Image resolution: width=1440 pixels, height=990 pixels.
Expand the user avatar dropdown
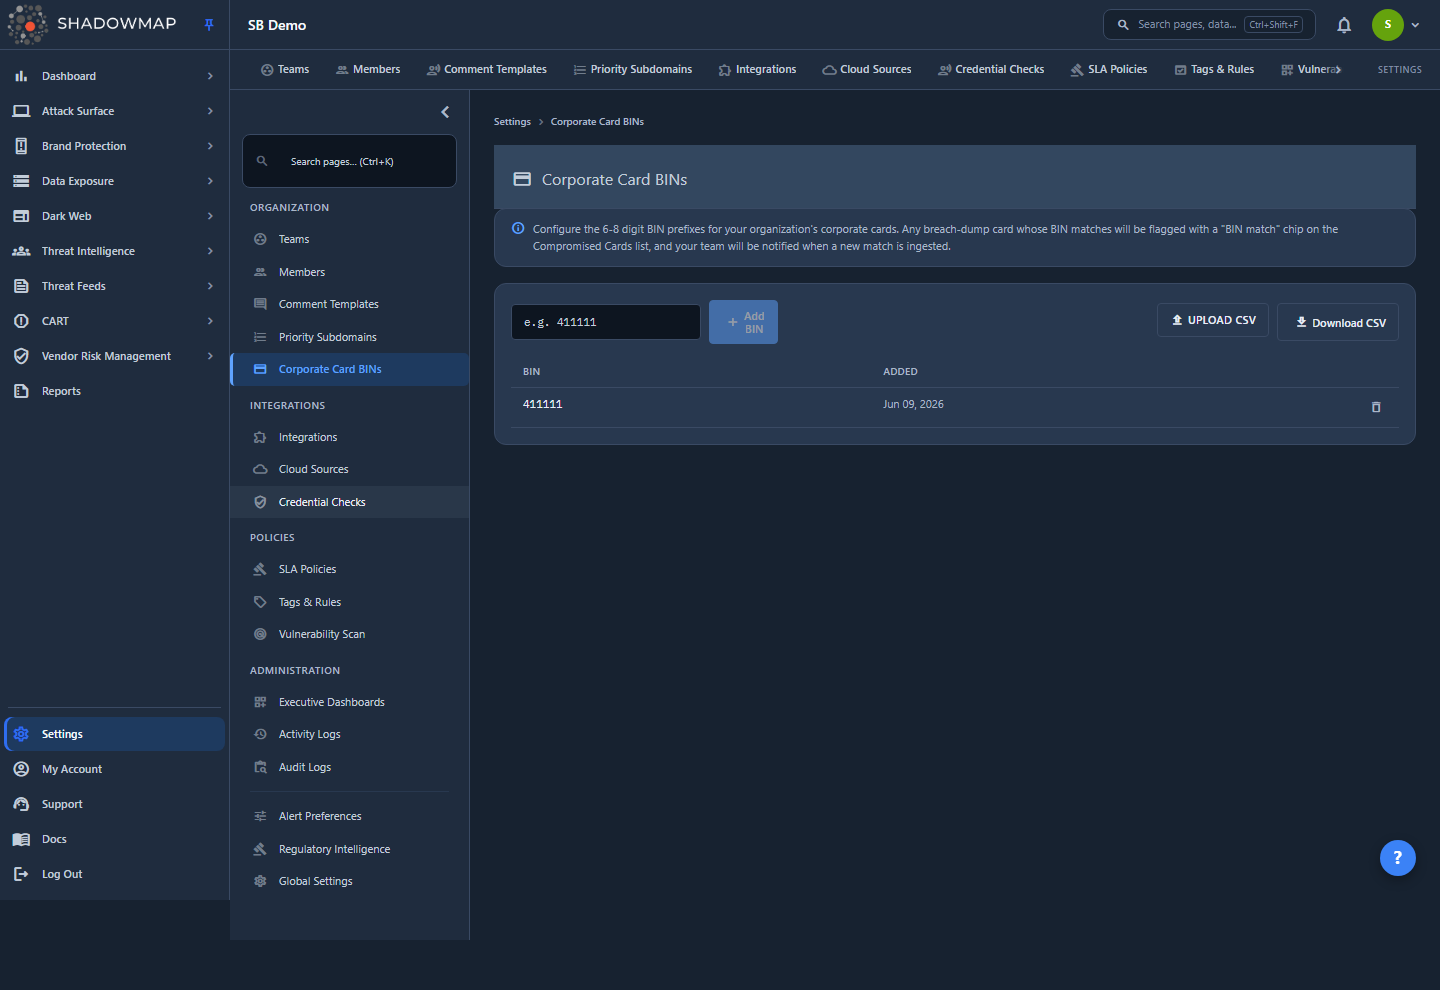[x=1415, y=25]
